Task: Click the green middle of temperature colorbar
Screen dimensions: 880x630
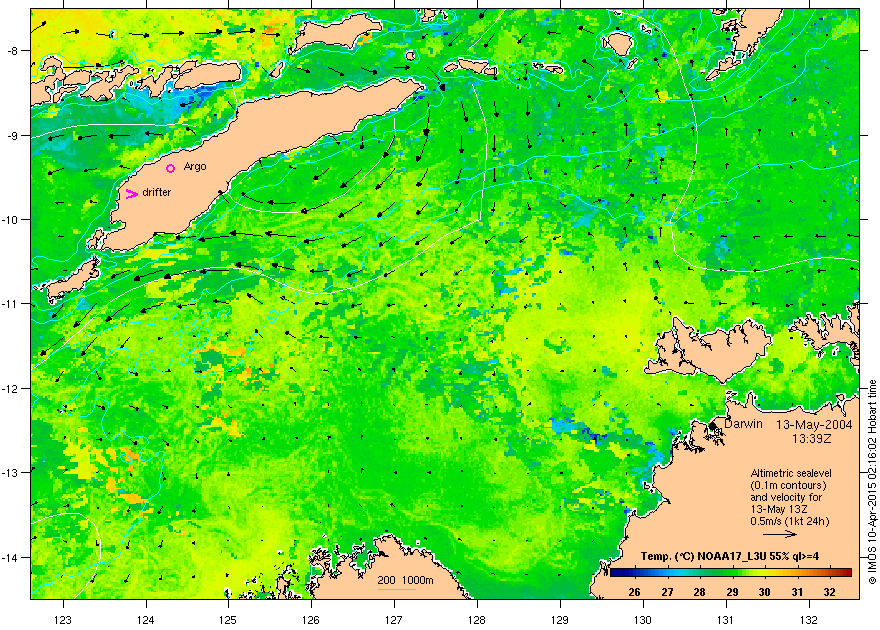Action: click(731, 573)
